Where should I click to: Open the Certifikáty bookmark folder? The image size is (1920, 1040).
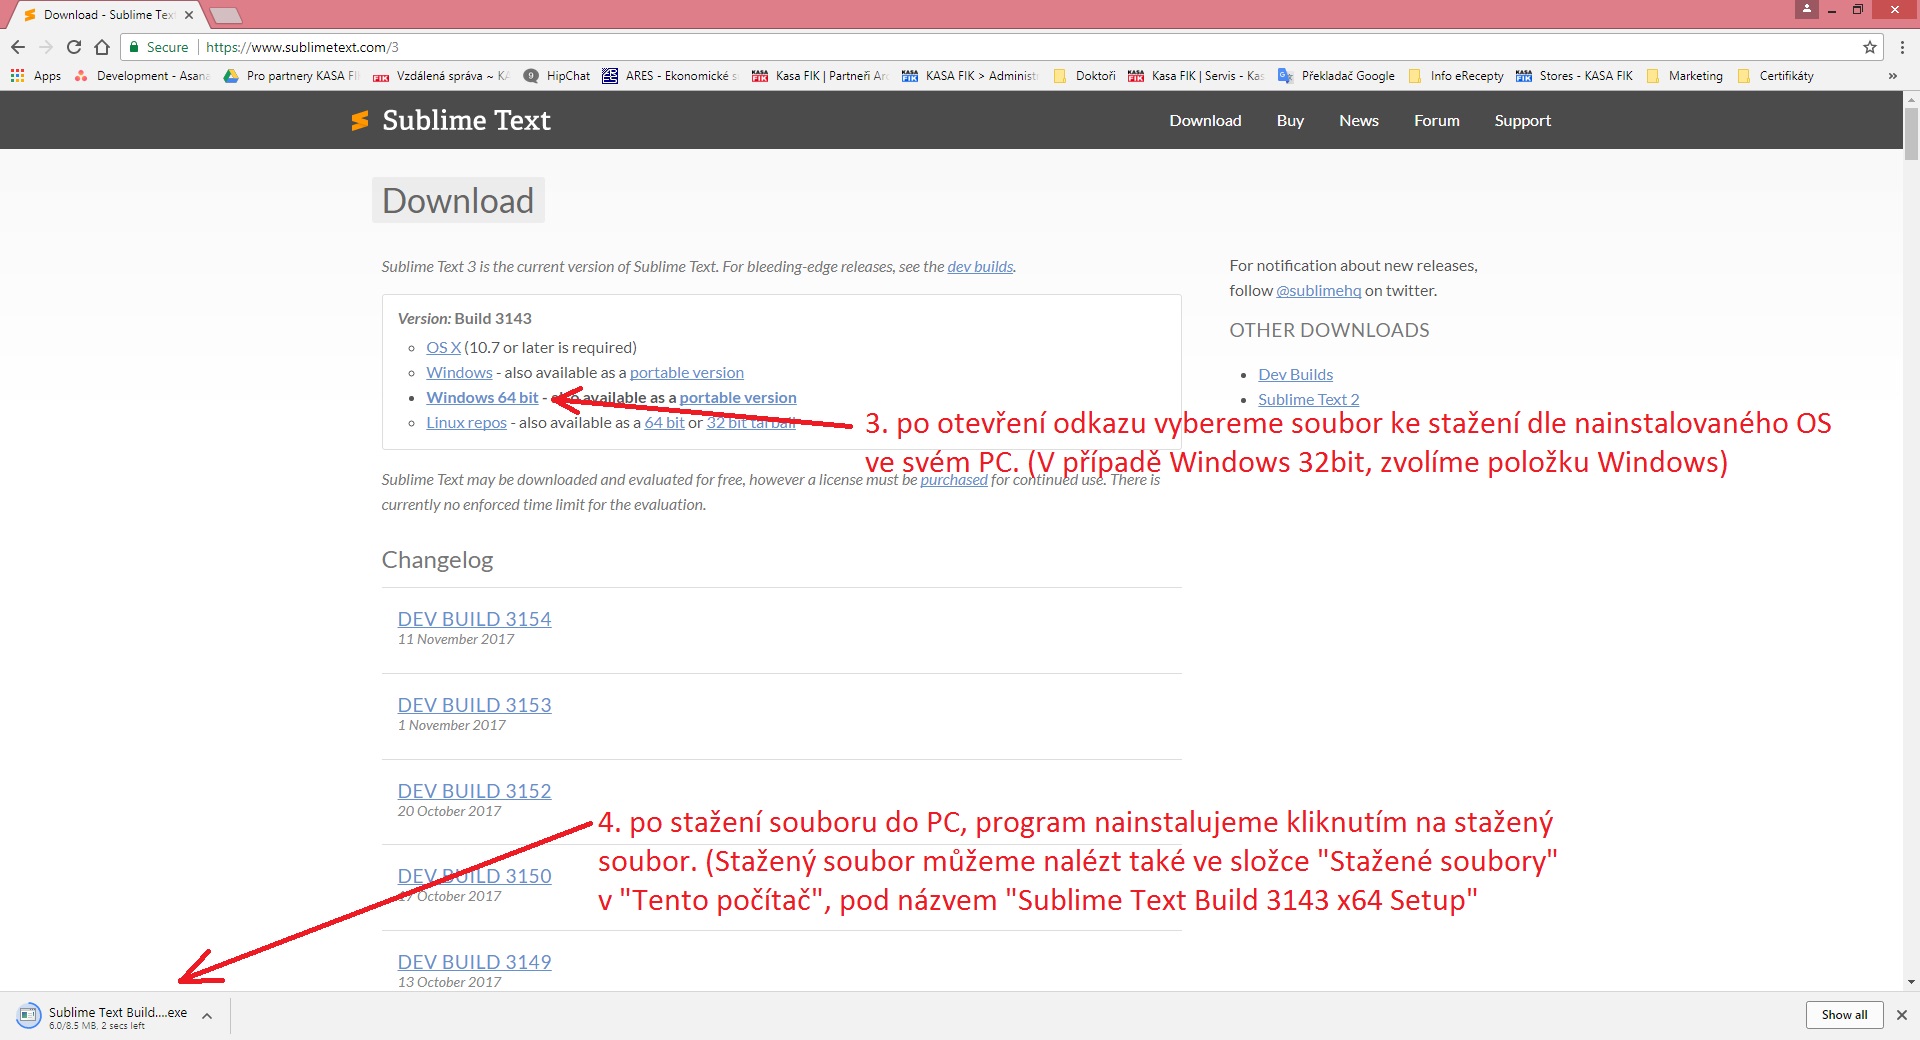(1775, 76)
